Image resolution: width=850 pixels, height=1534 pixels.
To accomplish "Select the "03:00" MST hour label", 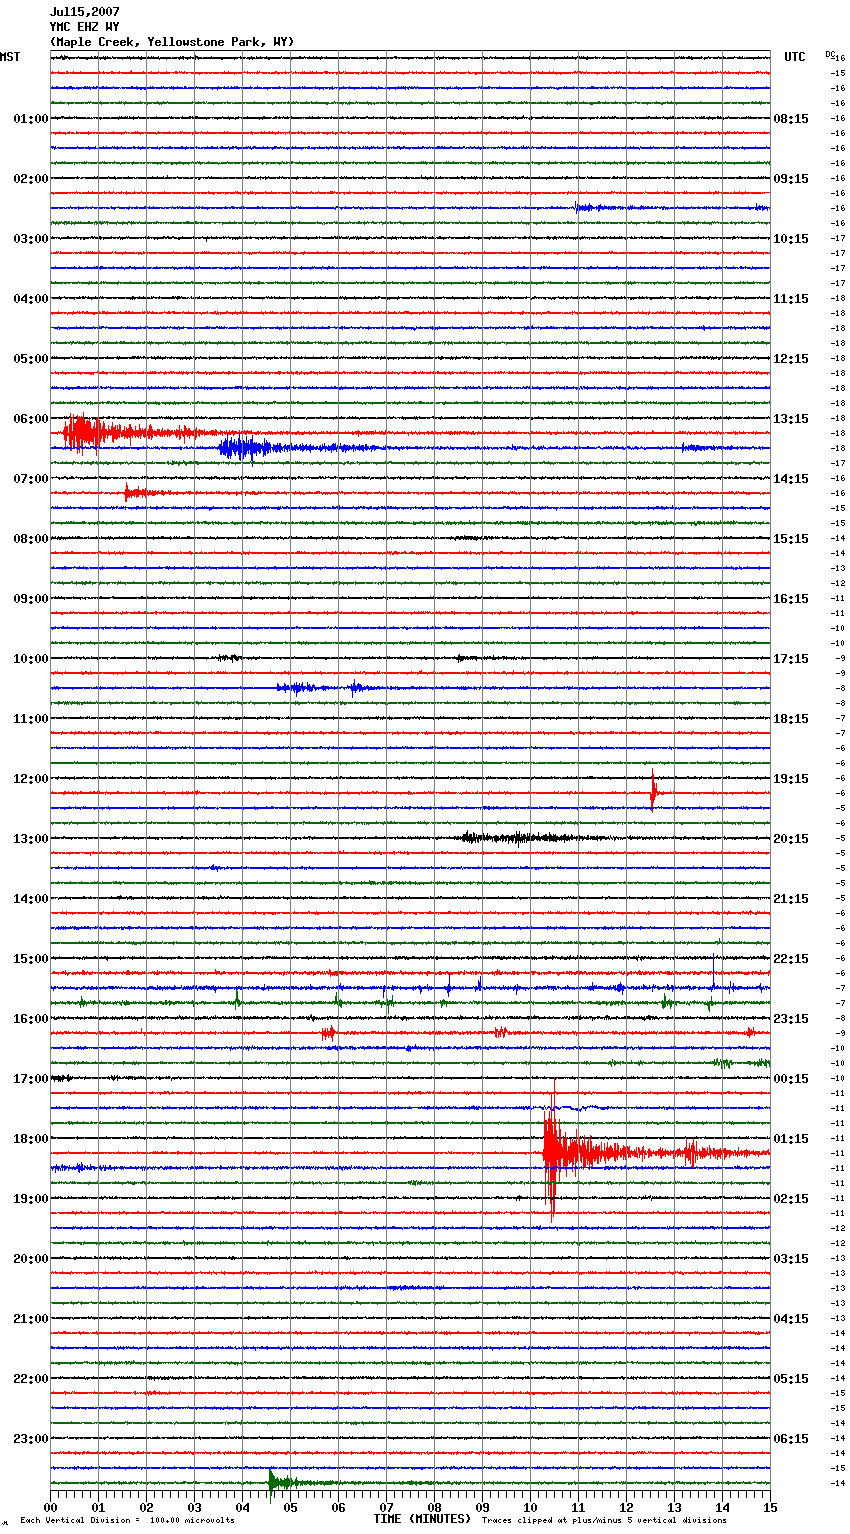I will (30, 239).
